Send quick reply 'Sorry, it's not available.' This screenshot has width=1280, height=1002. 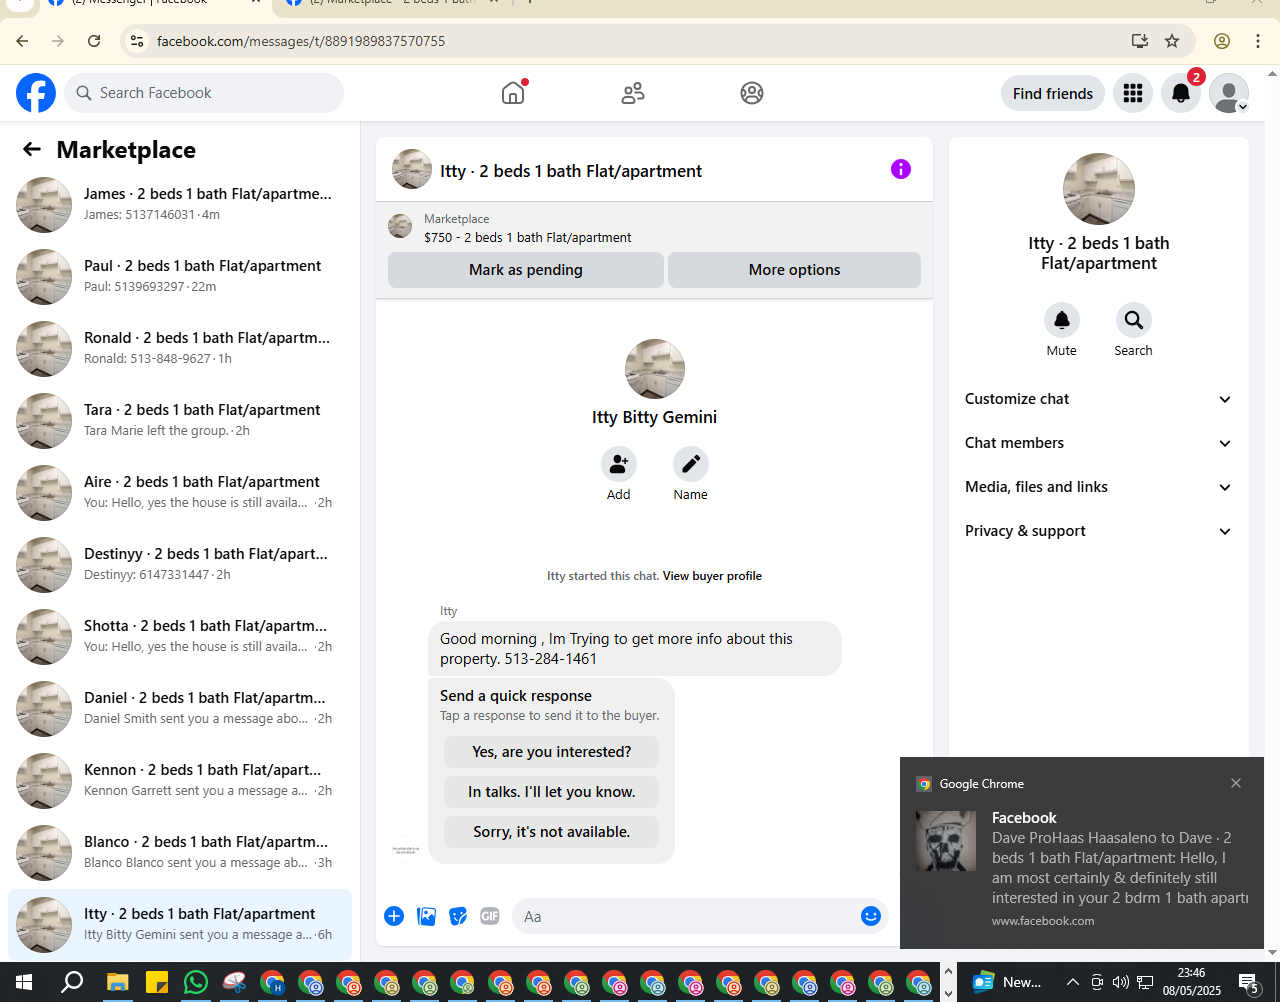coord(552,832)
